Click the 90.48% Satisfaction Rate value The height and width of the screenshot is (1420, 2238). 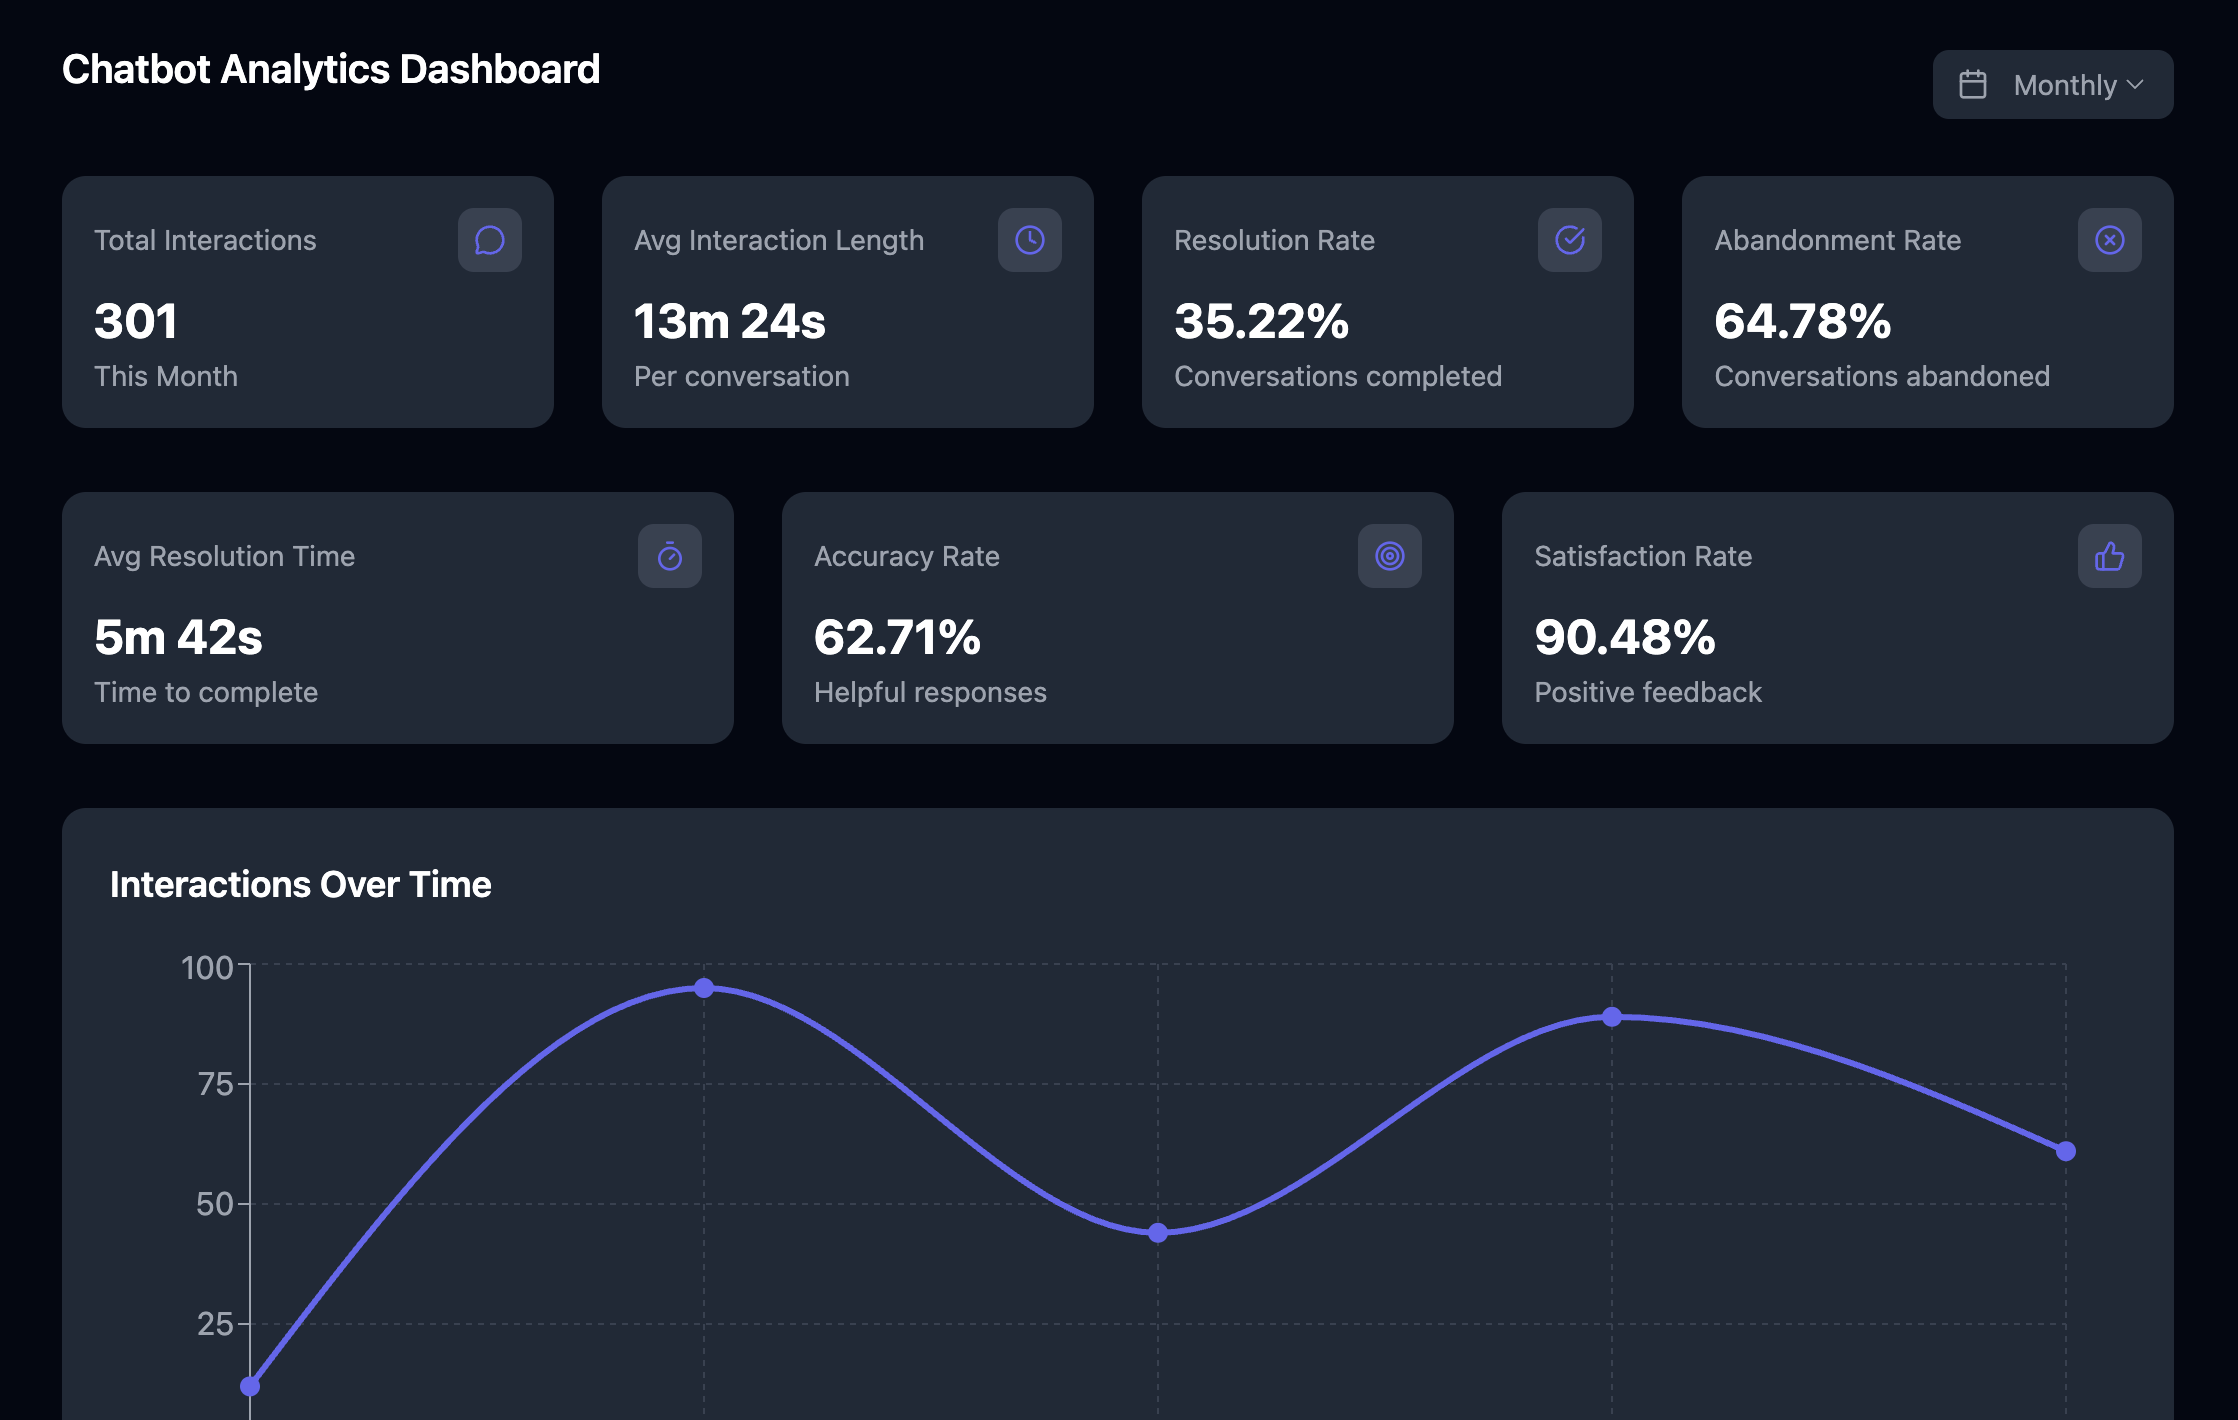(x=1624, y=638)
